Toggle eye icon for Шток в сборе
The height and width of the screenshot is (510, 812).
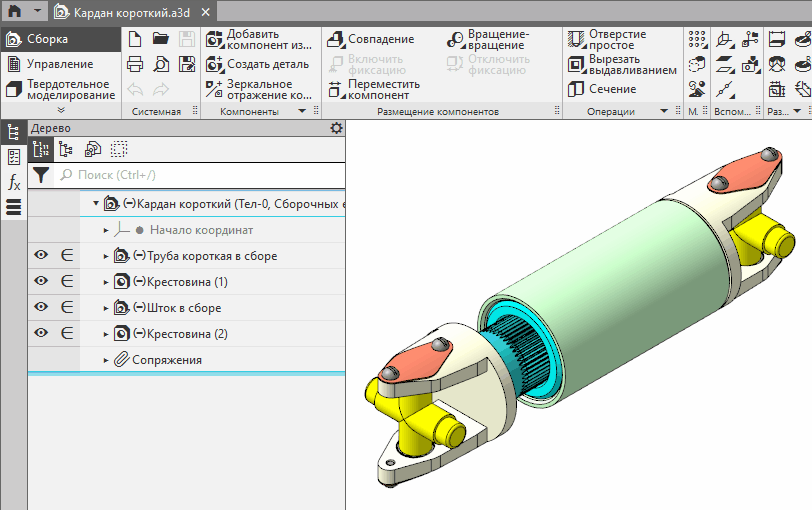42,308
